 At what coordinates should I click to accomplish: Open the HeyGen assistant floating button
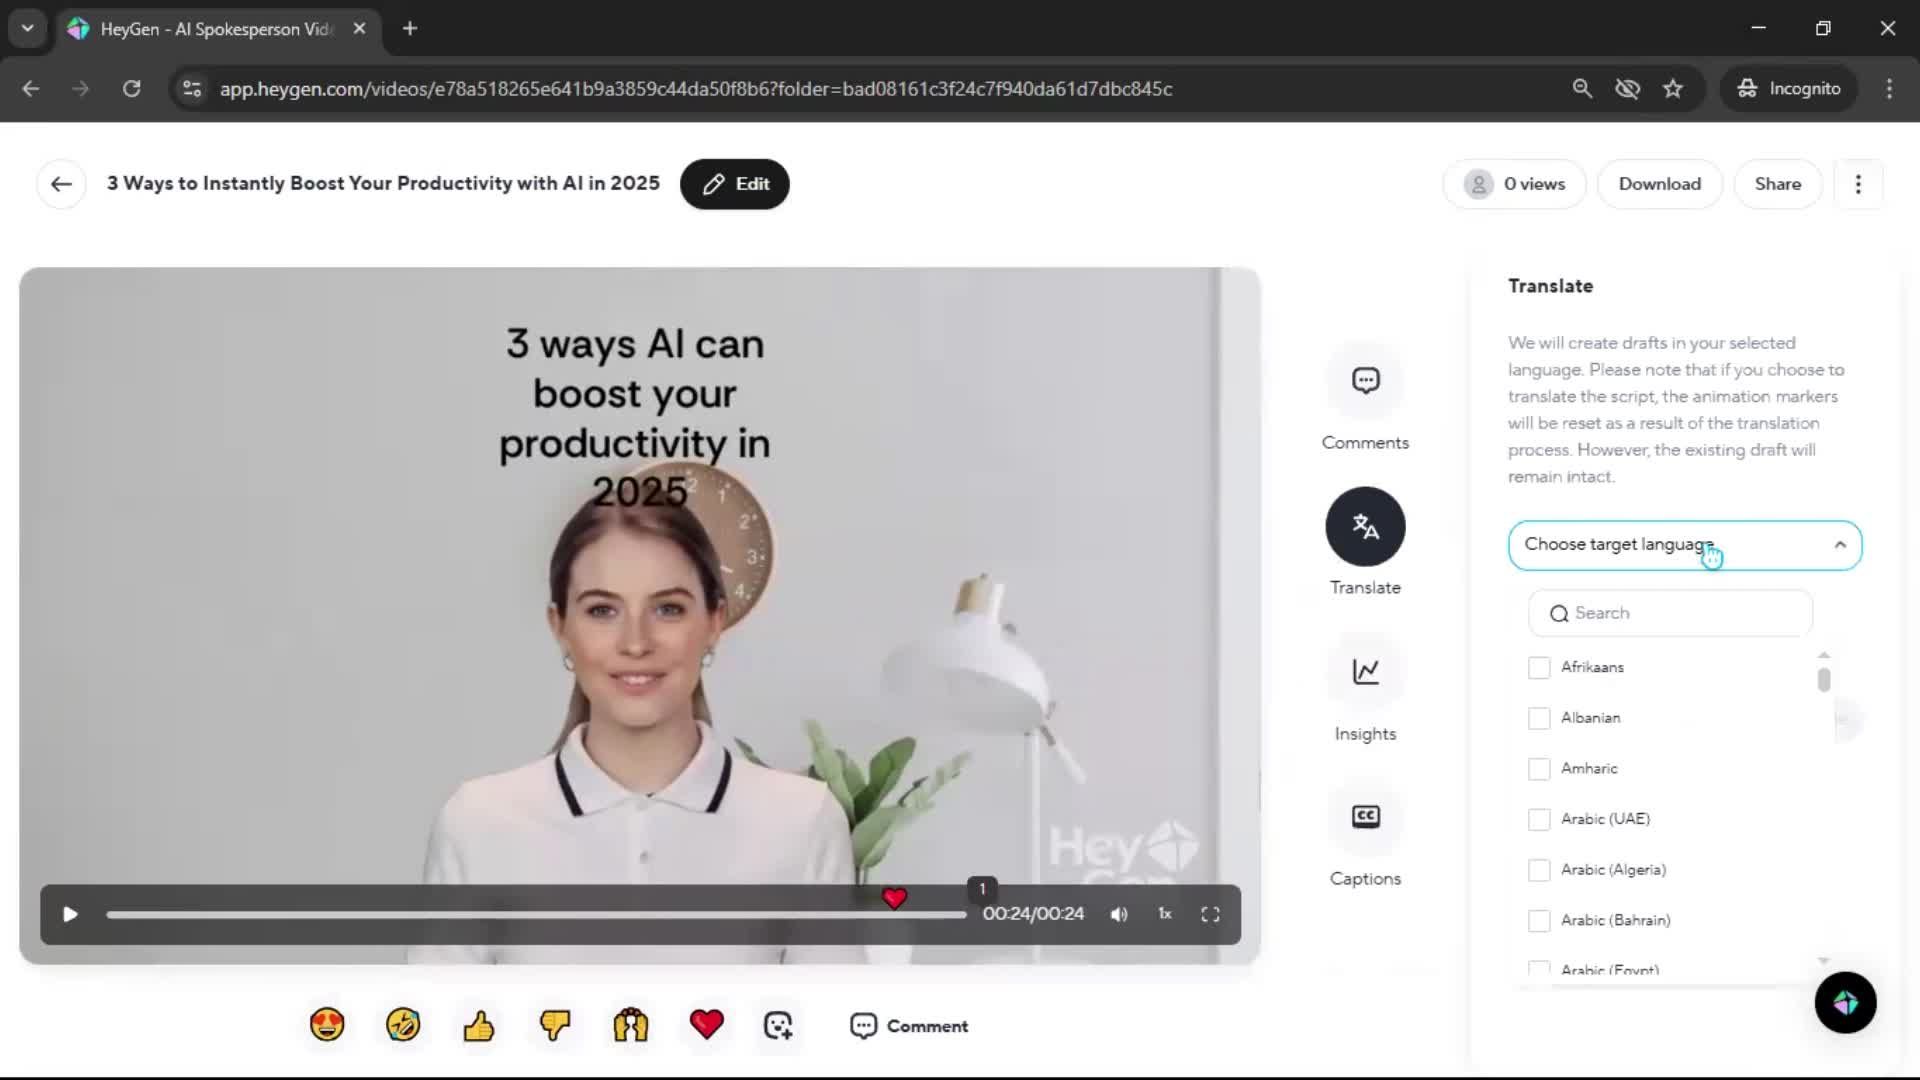[1845, 1002]
